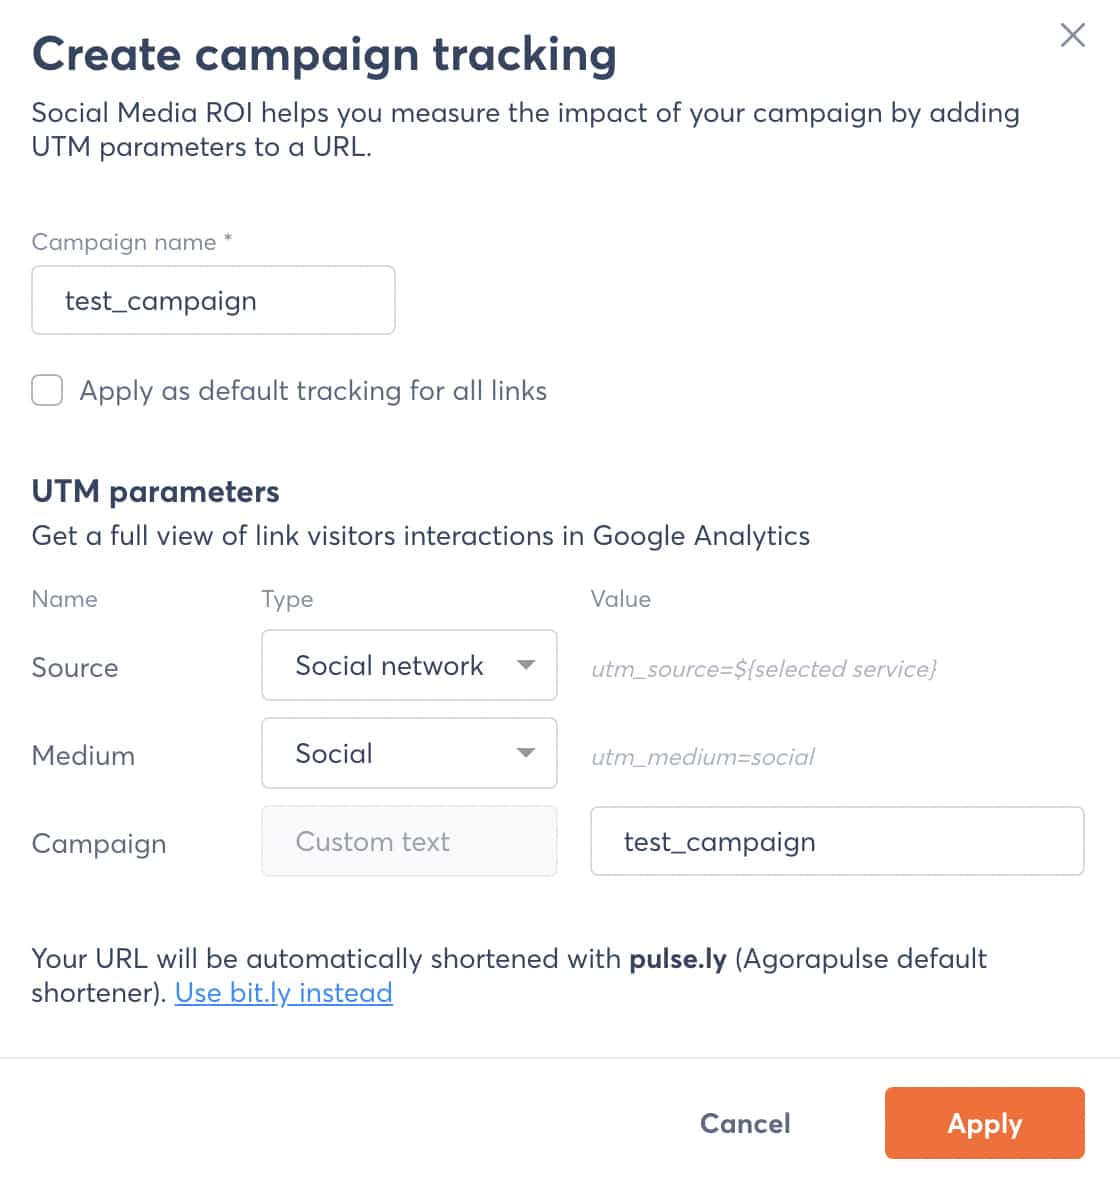Click the X icon in the top corner
The width and height of the screenshot is (1120, 1188).
coord(1072,35)
